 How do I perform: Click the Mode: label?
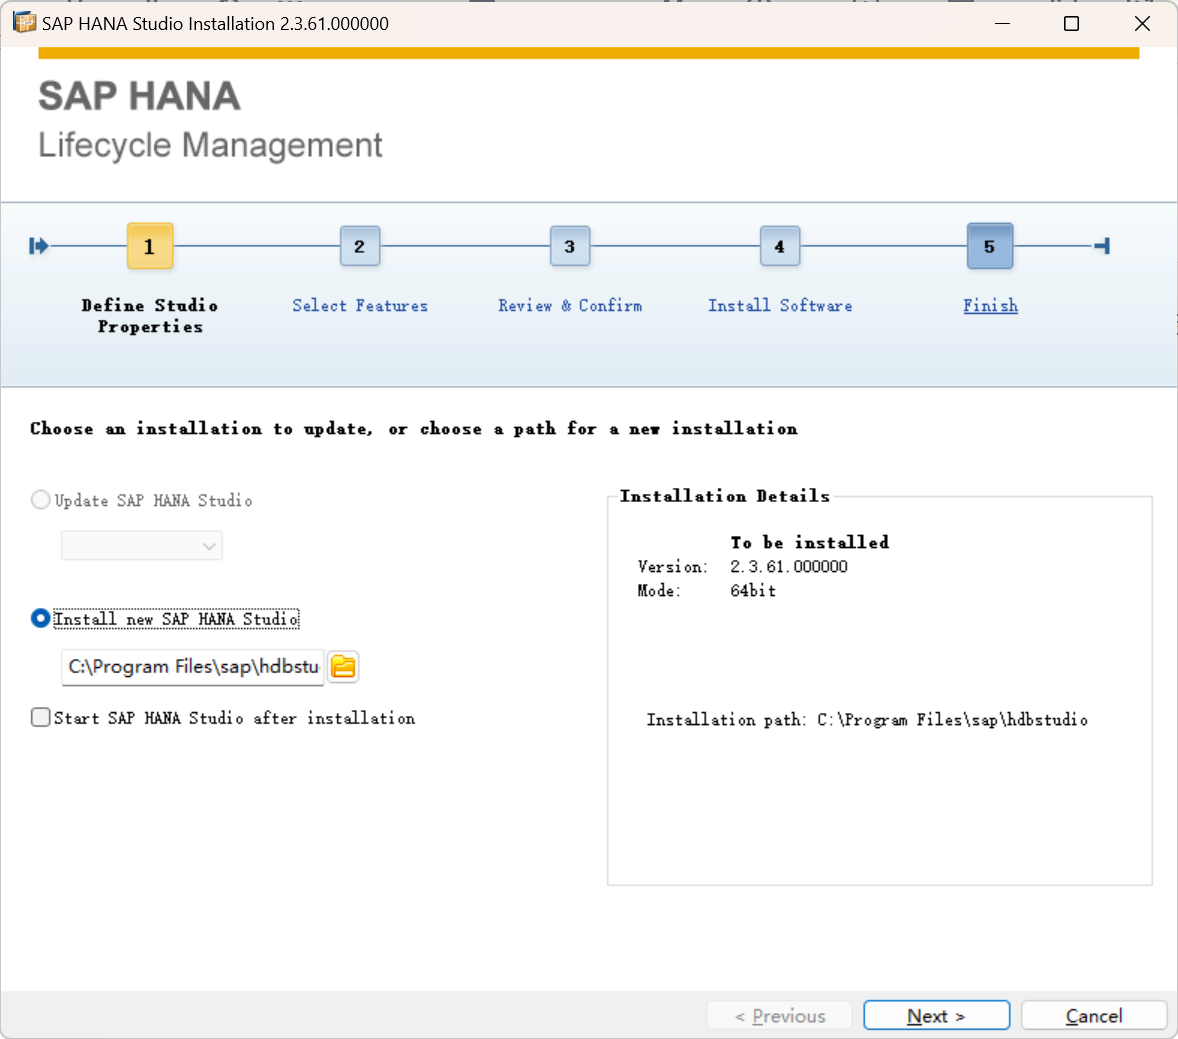click(659, 590)
